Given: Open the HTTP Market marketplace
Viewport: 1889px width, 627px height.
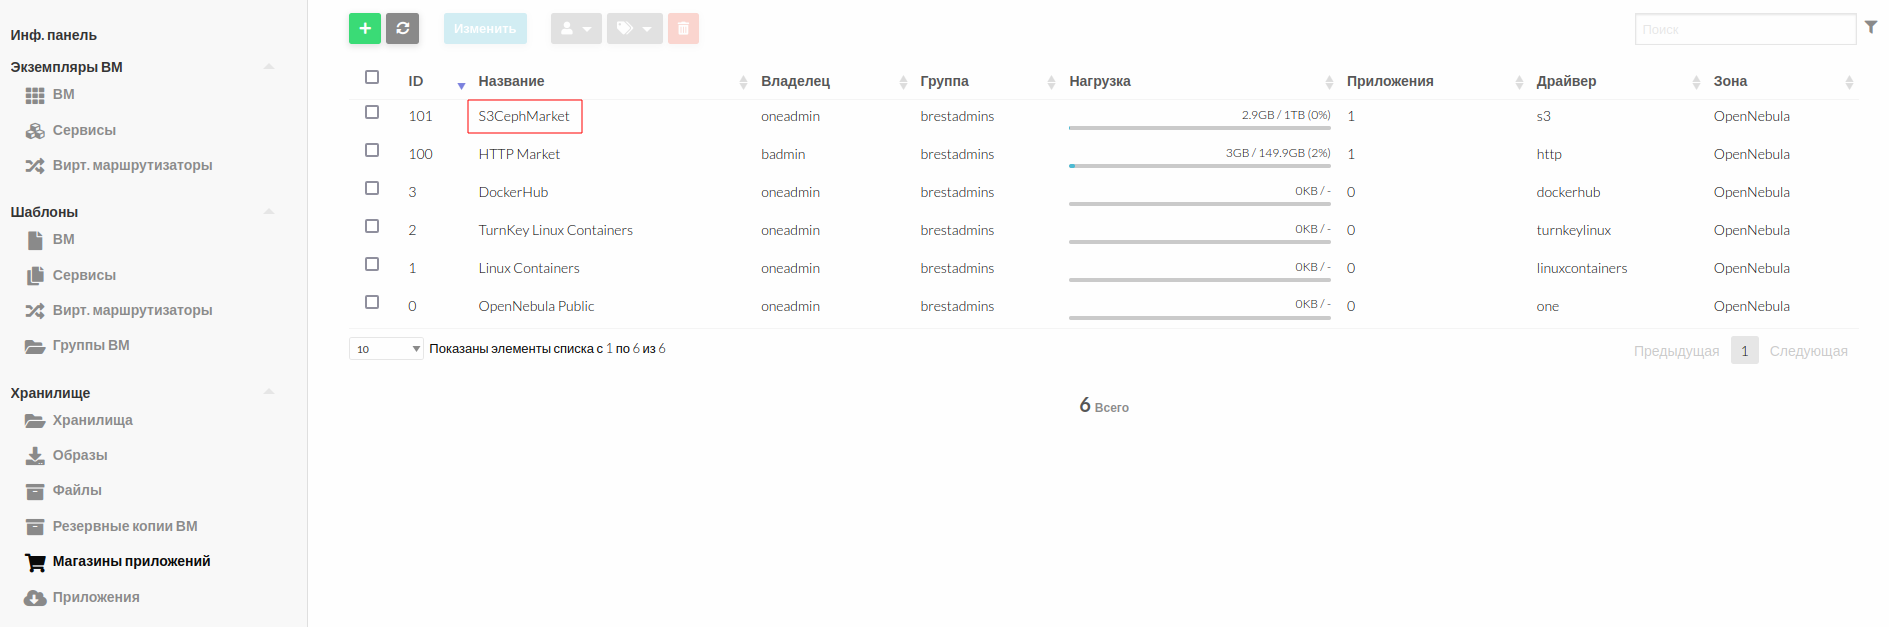Looking at the screenshot, I should click(519, 154).
